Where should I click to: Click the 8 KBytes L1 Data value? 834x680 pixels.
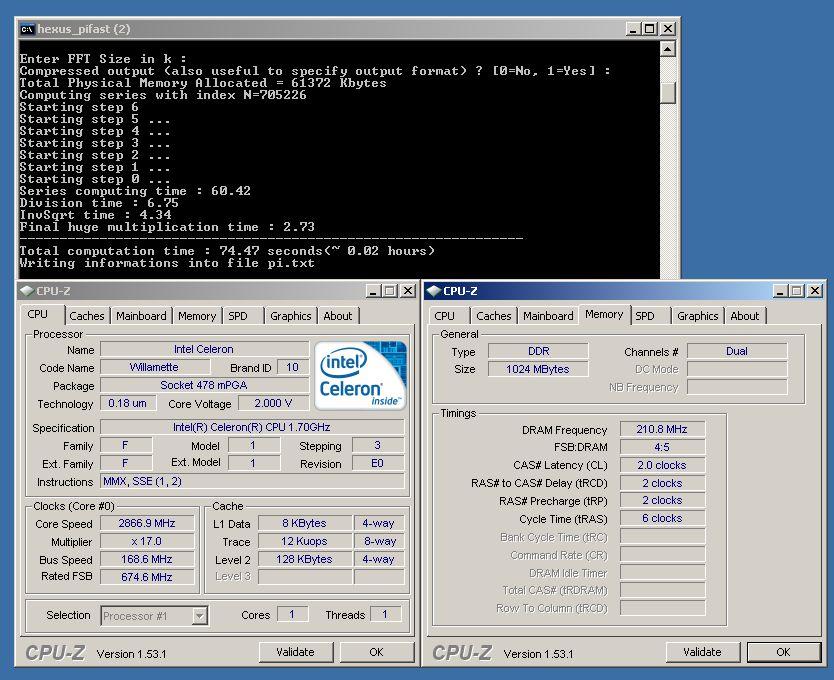coord(305,524)
